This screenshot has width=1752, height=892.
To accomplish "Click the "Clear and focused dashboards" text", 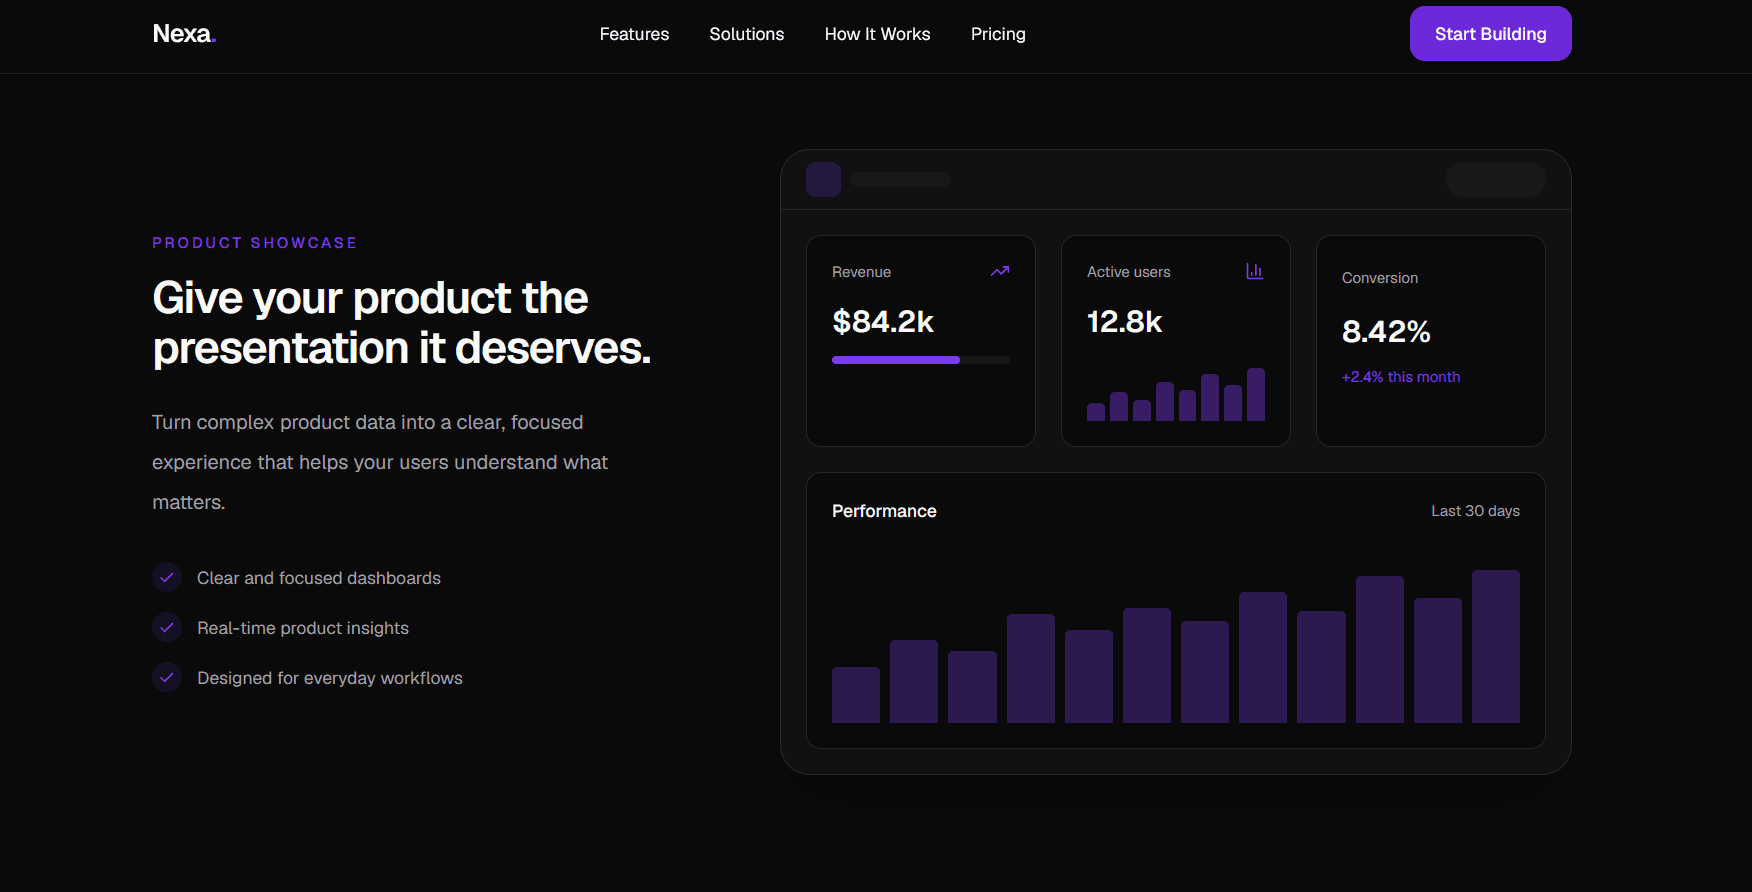I will tap(319, 578).
